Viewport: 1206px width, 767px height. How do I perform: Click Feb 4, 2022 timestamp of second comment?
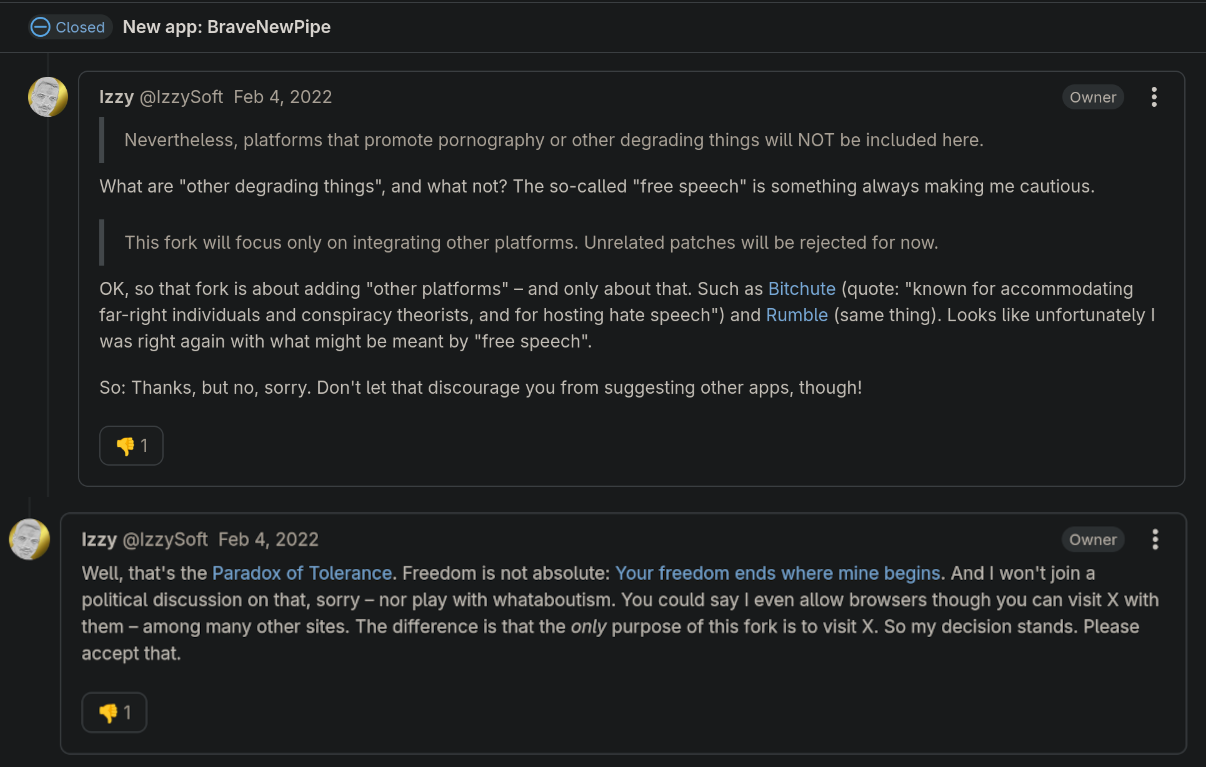268,539
